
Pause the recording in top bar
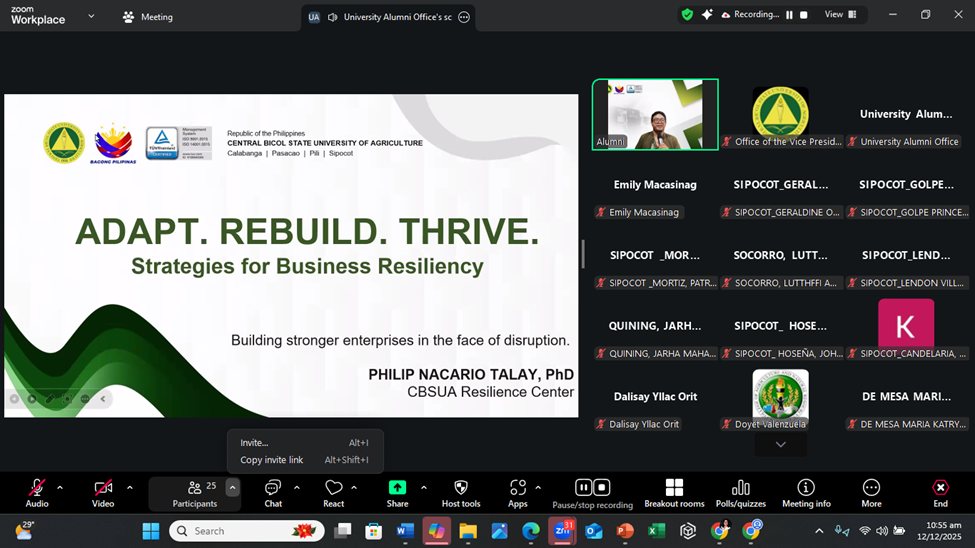(x=789, y=15)
